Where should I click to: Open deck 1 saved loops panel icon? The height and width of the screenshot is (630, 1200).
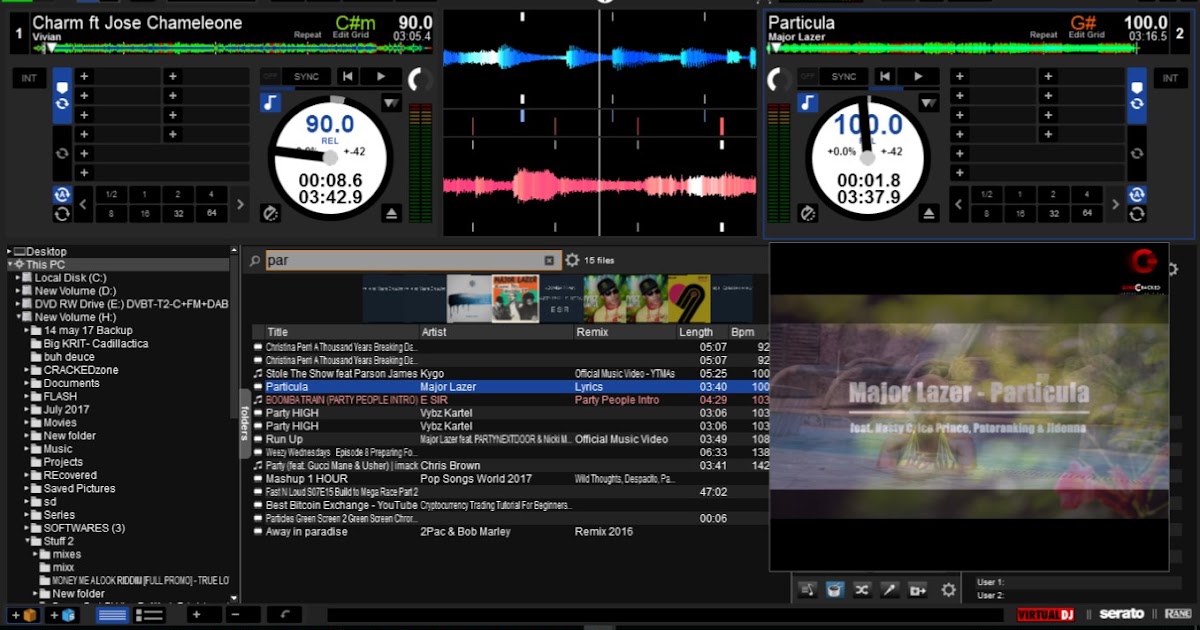click(62, 153)
